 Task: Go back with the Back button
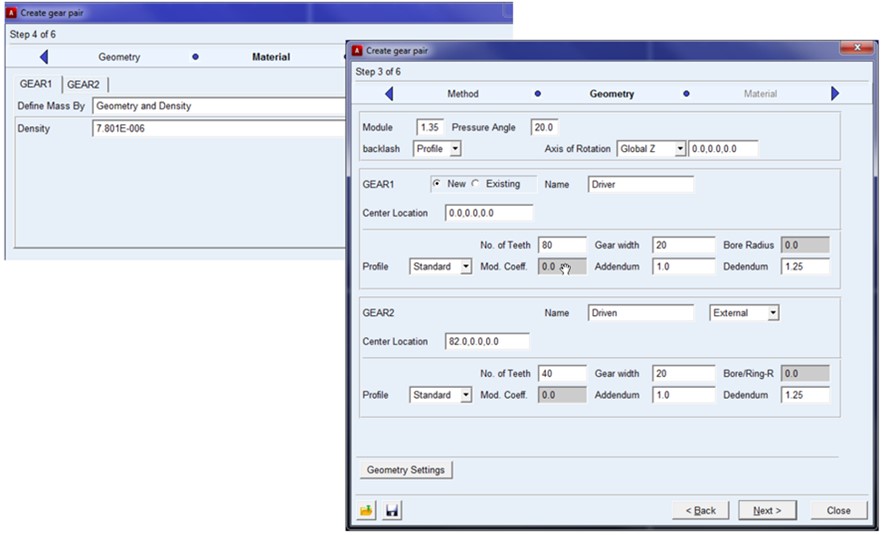[x=701, y=510]
